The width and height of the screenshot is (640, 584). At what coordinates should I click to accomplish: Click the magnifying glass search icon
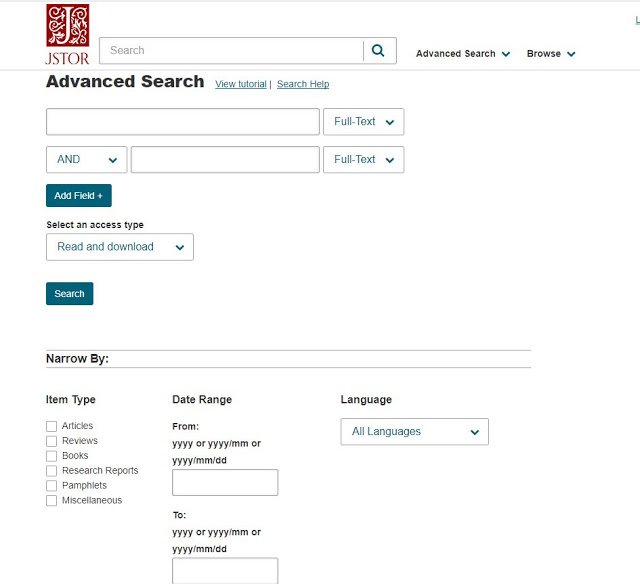[x=379, y=51]
